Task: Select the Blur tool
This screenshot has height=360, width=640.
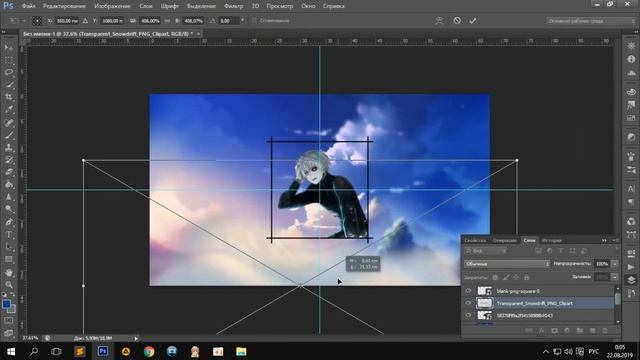Action: (9, 197)
